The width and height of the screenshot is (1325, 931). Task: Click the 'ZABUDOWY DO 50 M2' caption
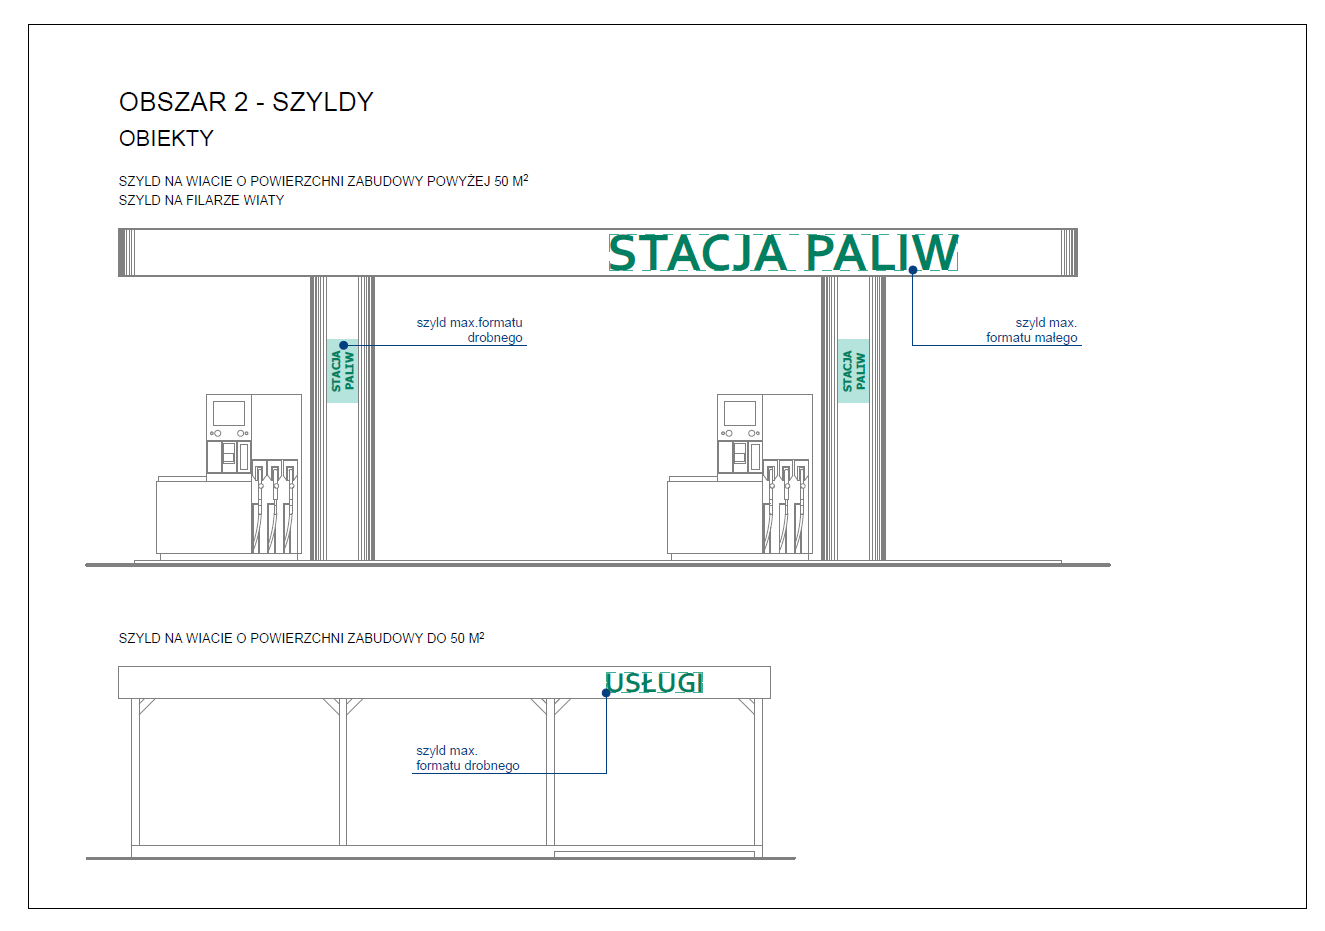point(301,638)
